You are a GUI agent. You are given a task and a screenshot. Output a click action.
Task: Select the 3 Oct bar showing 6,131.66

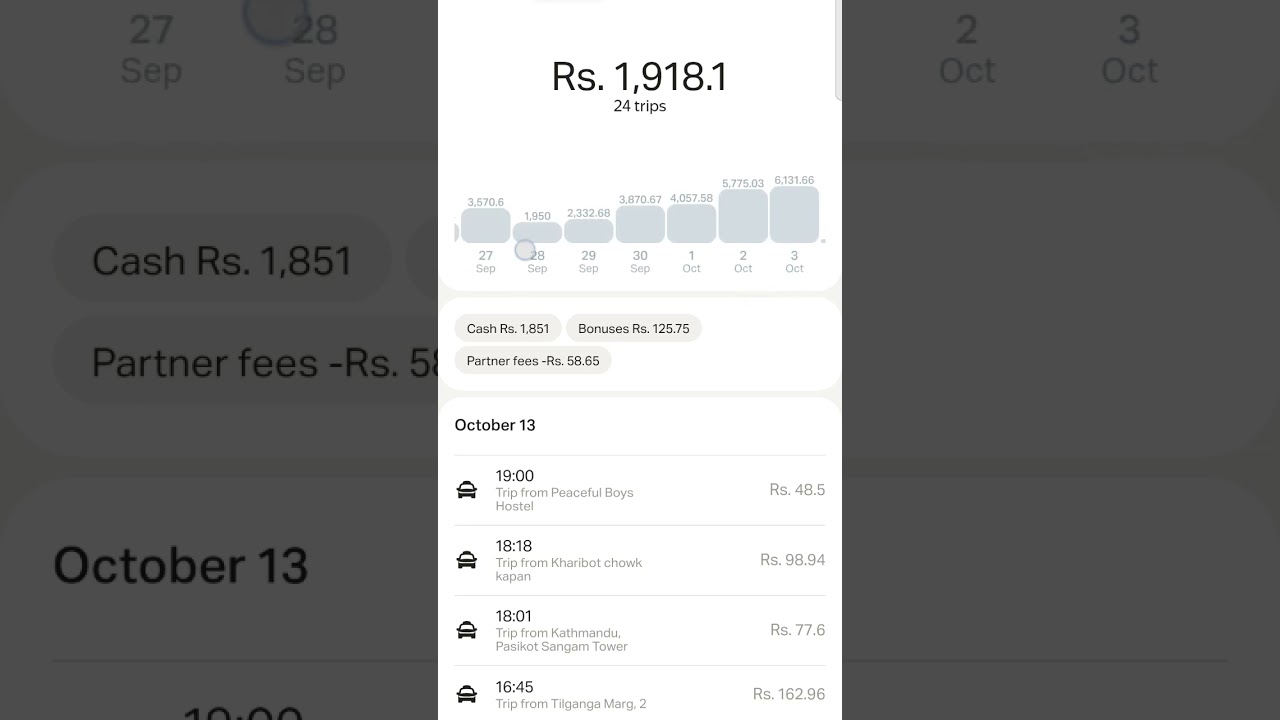pos(794,214)
